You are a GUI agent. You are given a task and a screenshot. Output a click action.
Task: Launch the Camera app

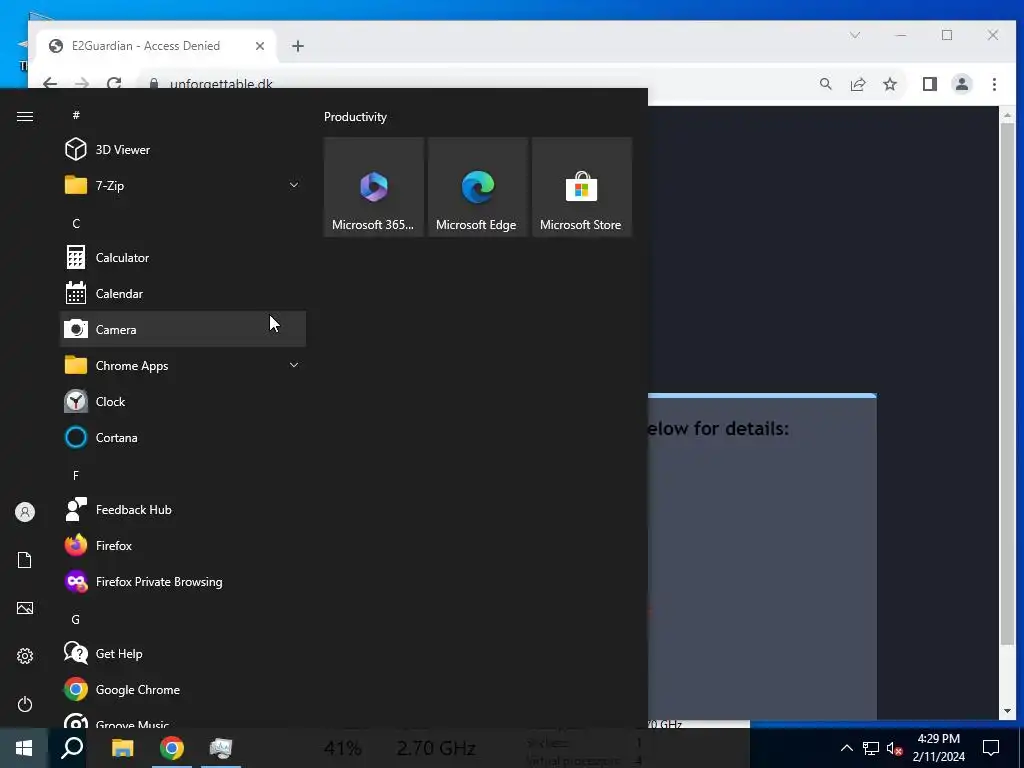(x=182, y=329)
